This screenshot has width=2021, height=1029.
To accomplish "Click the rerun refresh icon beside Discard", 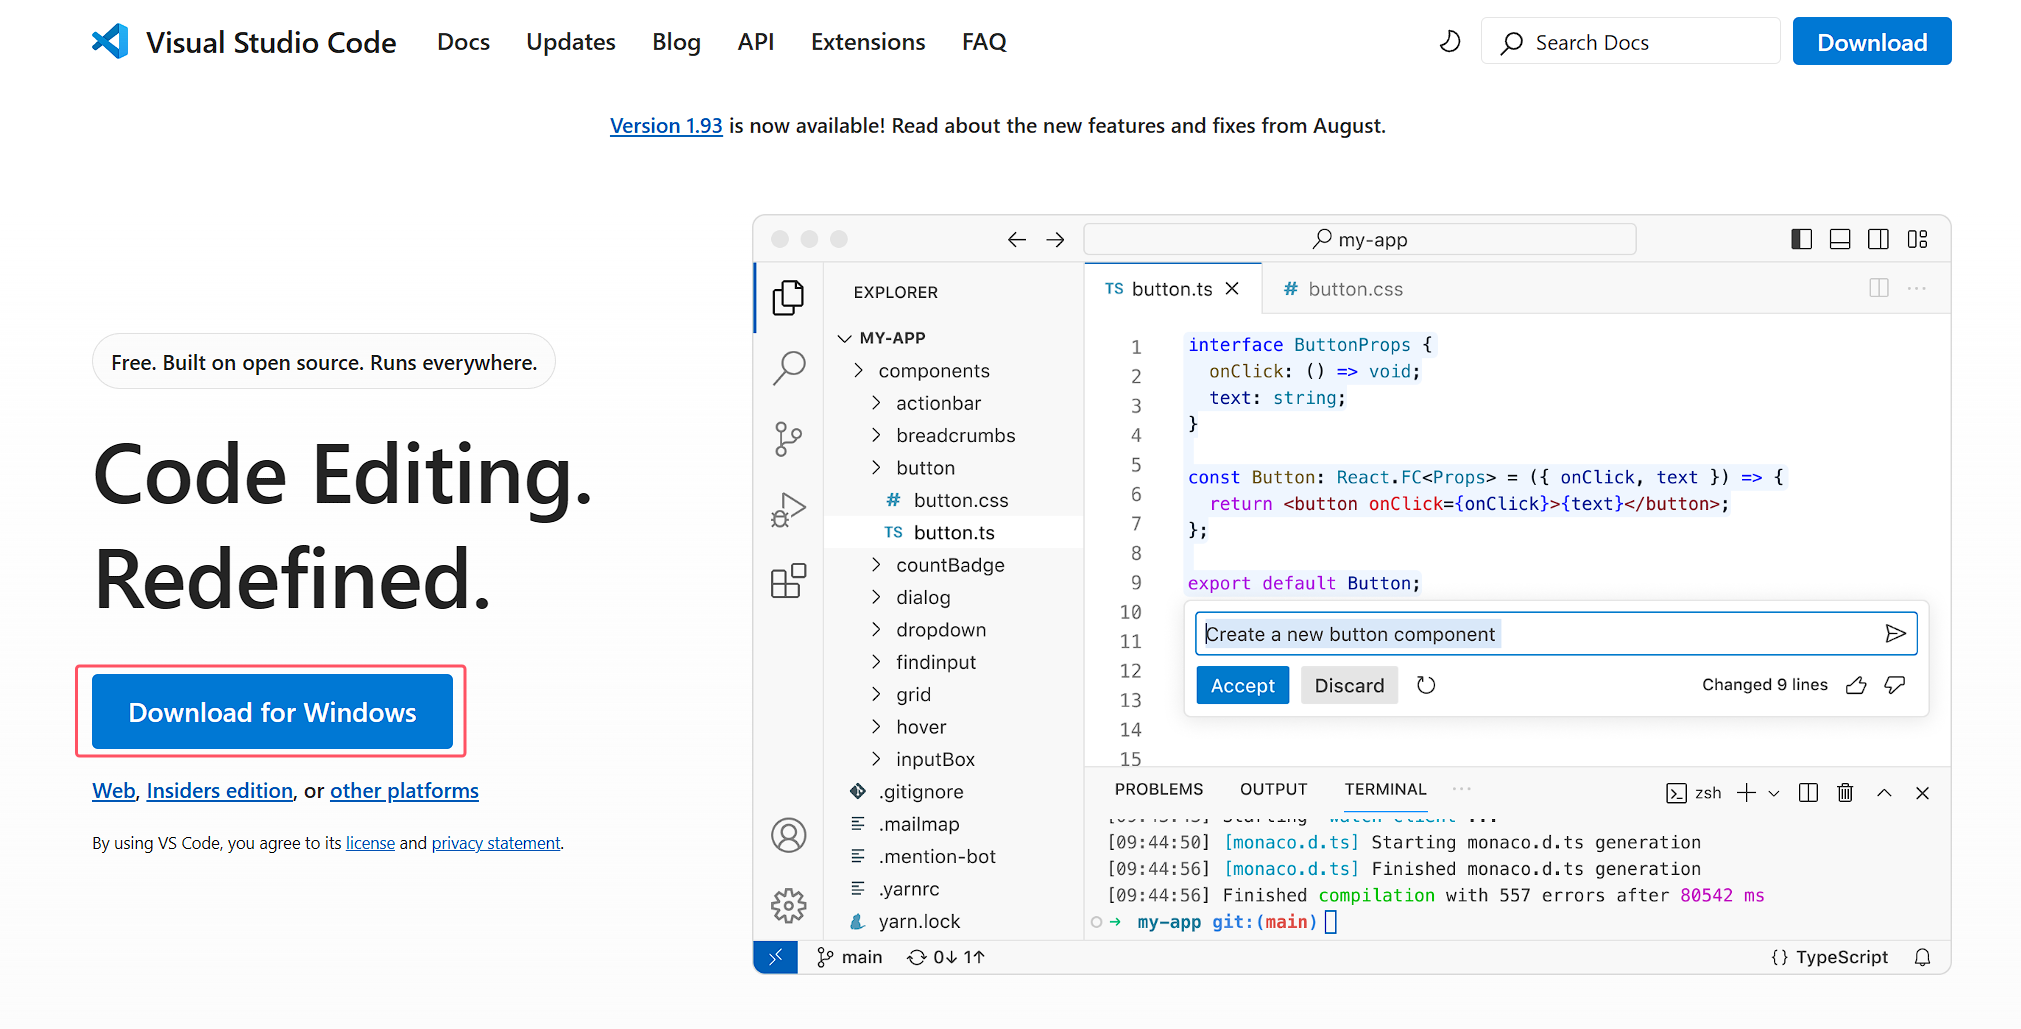I will (1426, 685).
